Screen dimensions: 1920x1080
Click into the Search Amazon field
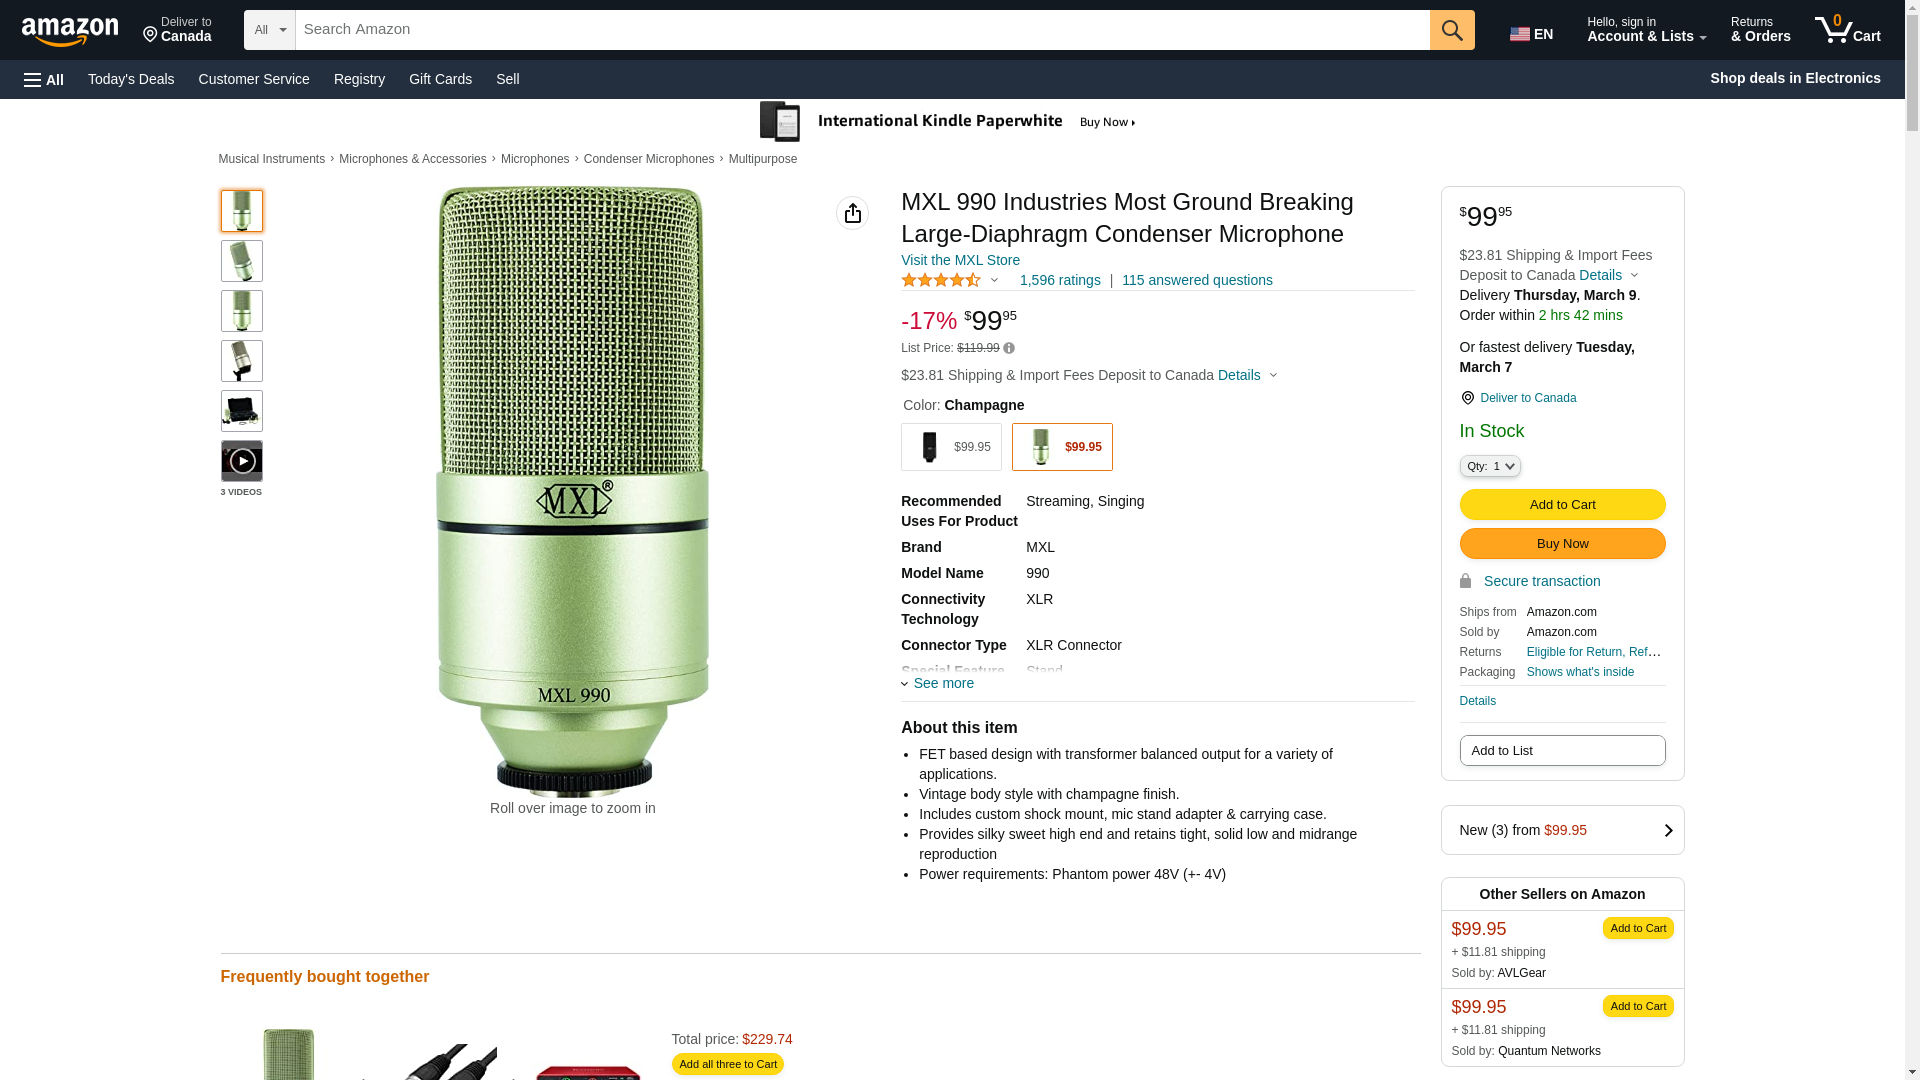point(862,30)
